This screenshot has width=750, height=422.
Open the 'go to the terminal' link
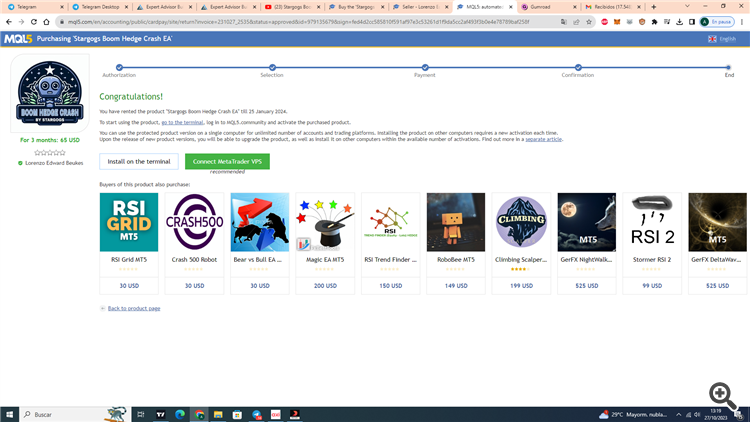(182, 122)
